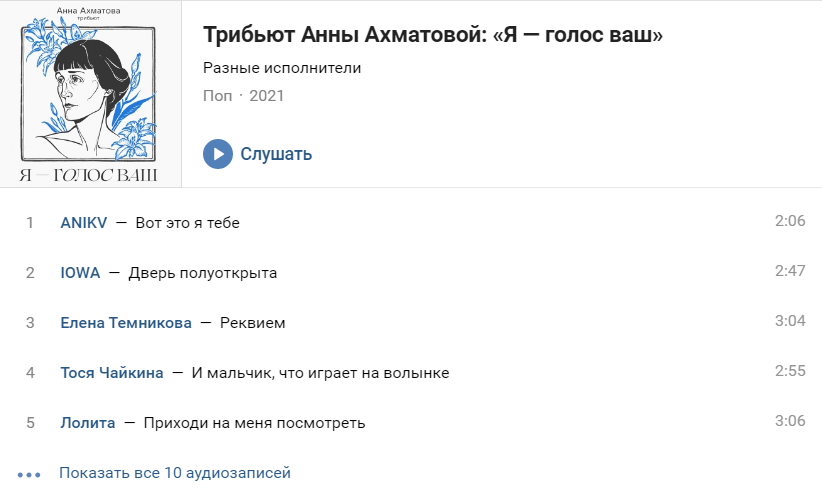Open artist ANIKV link
This screenshot has width=822, height=500.
tap(84, 223)
